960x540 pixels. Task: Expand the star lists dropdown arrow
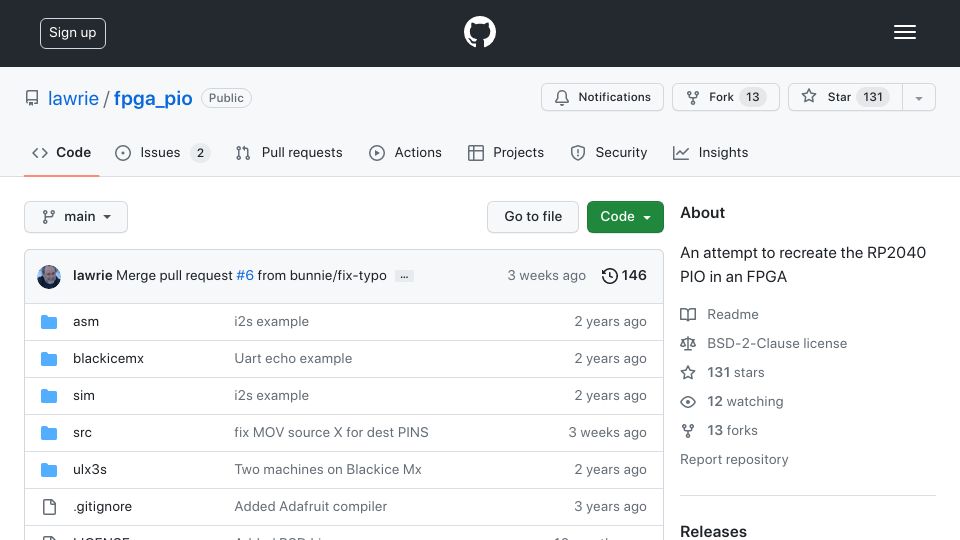(x=918, y=98)
